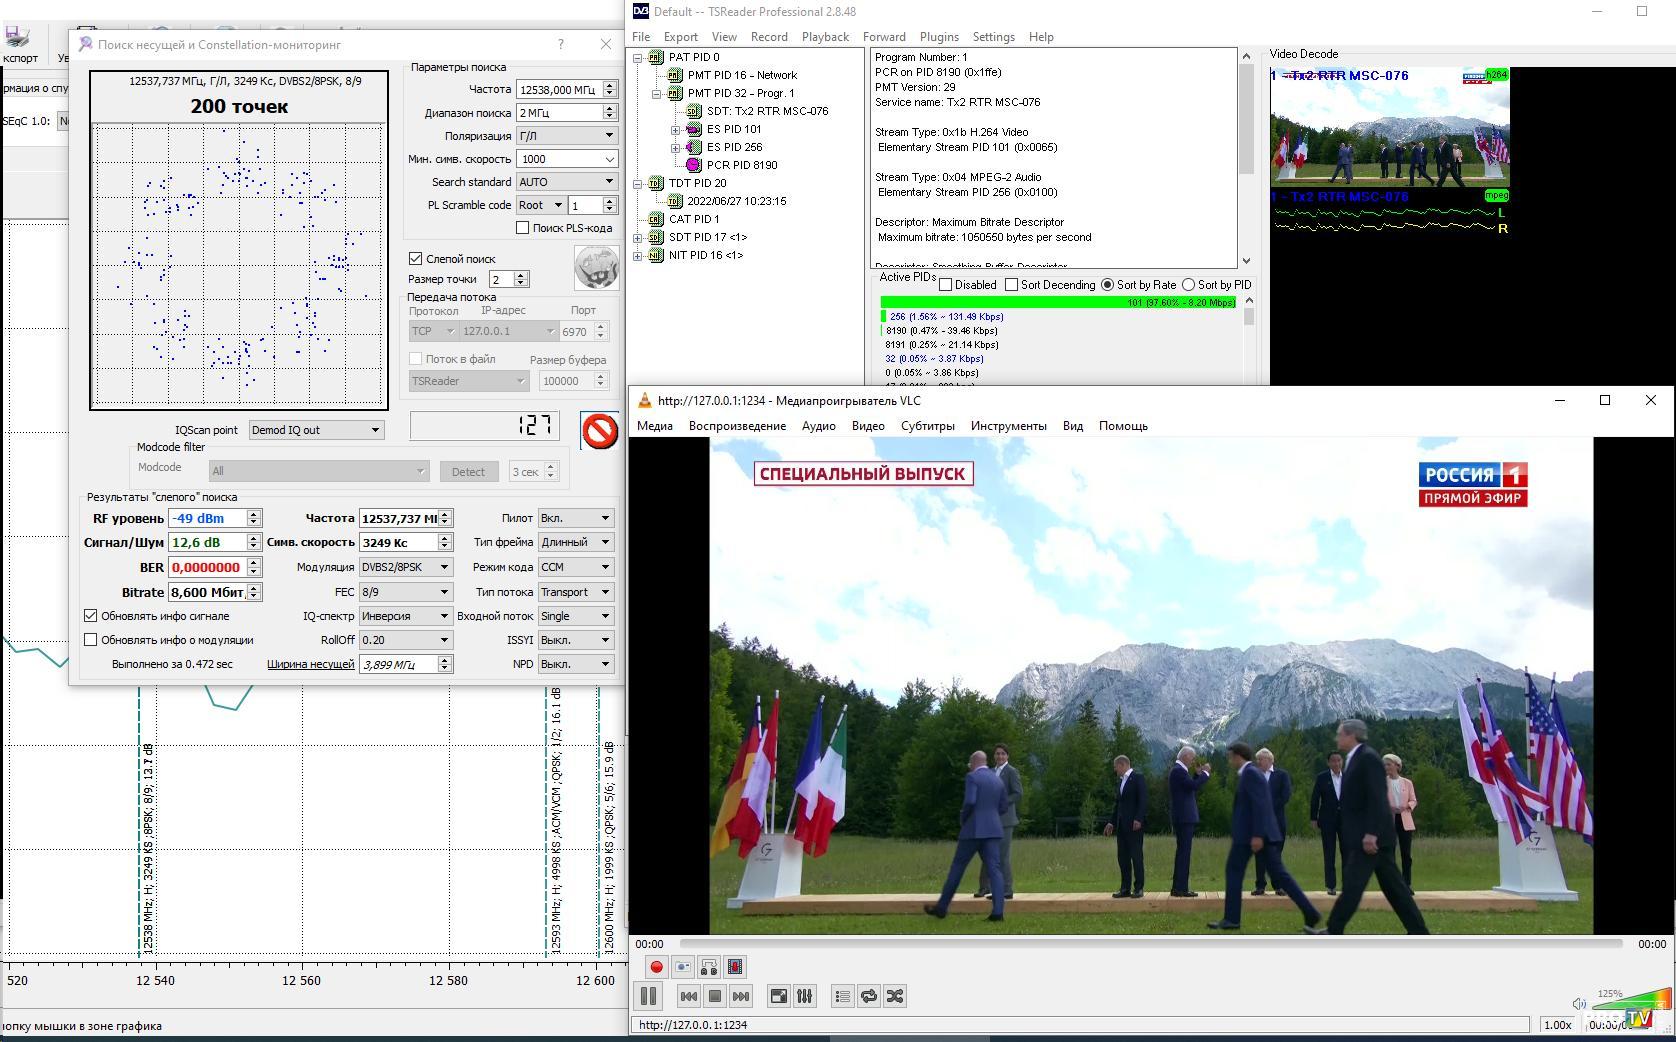Open the Playback menu in TSReader
Viewport: 1676px width, 1042px height.
(824, 37)
